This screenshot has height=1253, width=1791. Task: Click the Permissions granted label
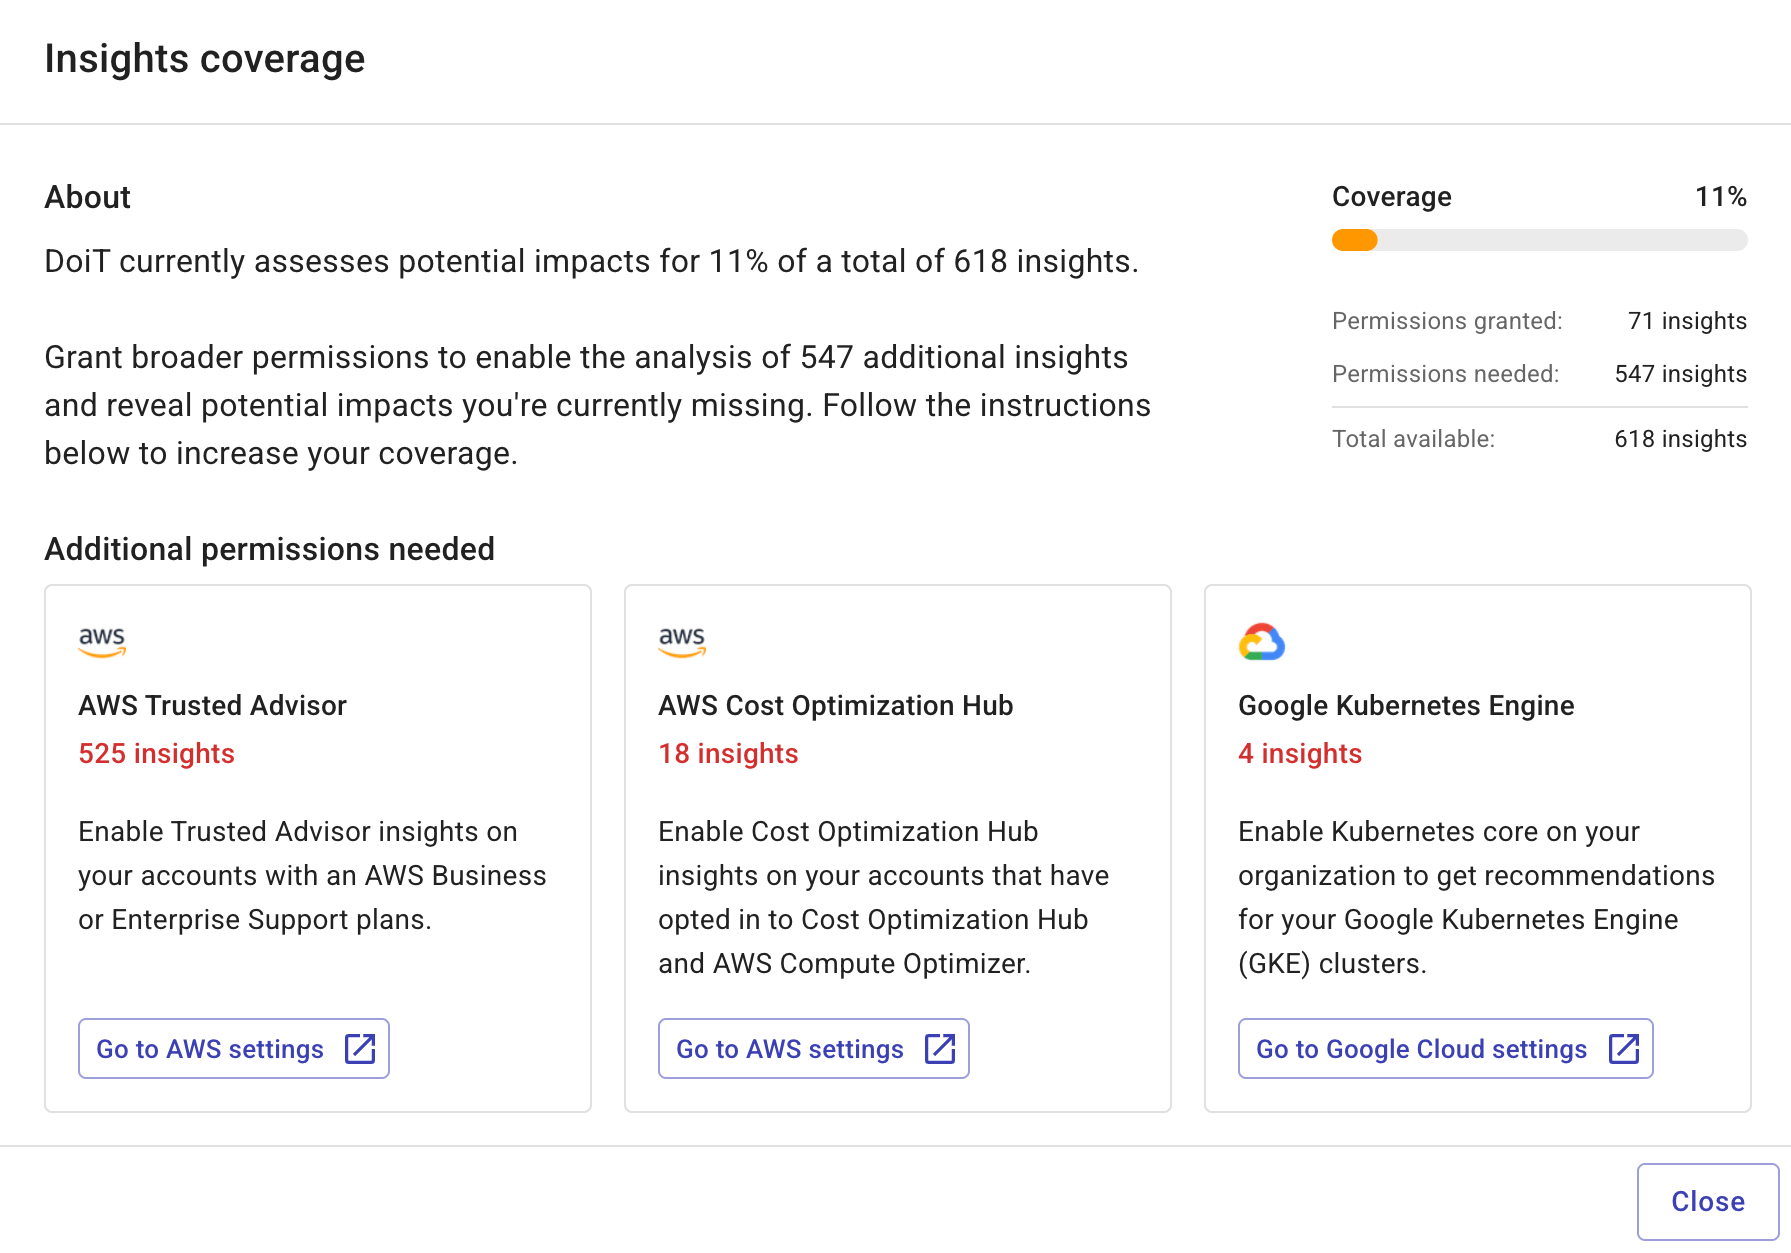[1447, 321]
